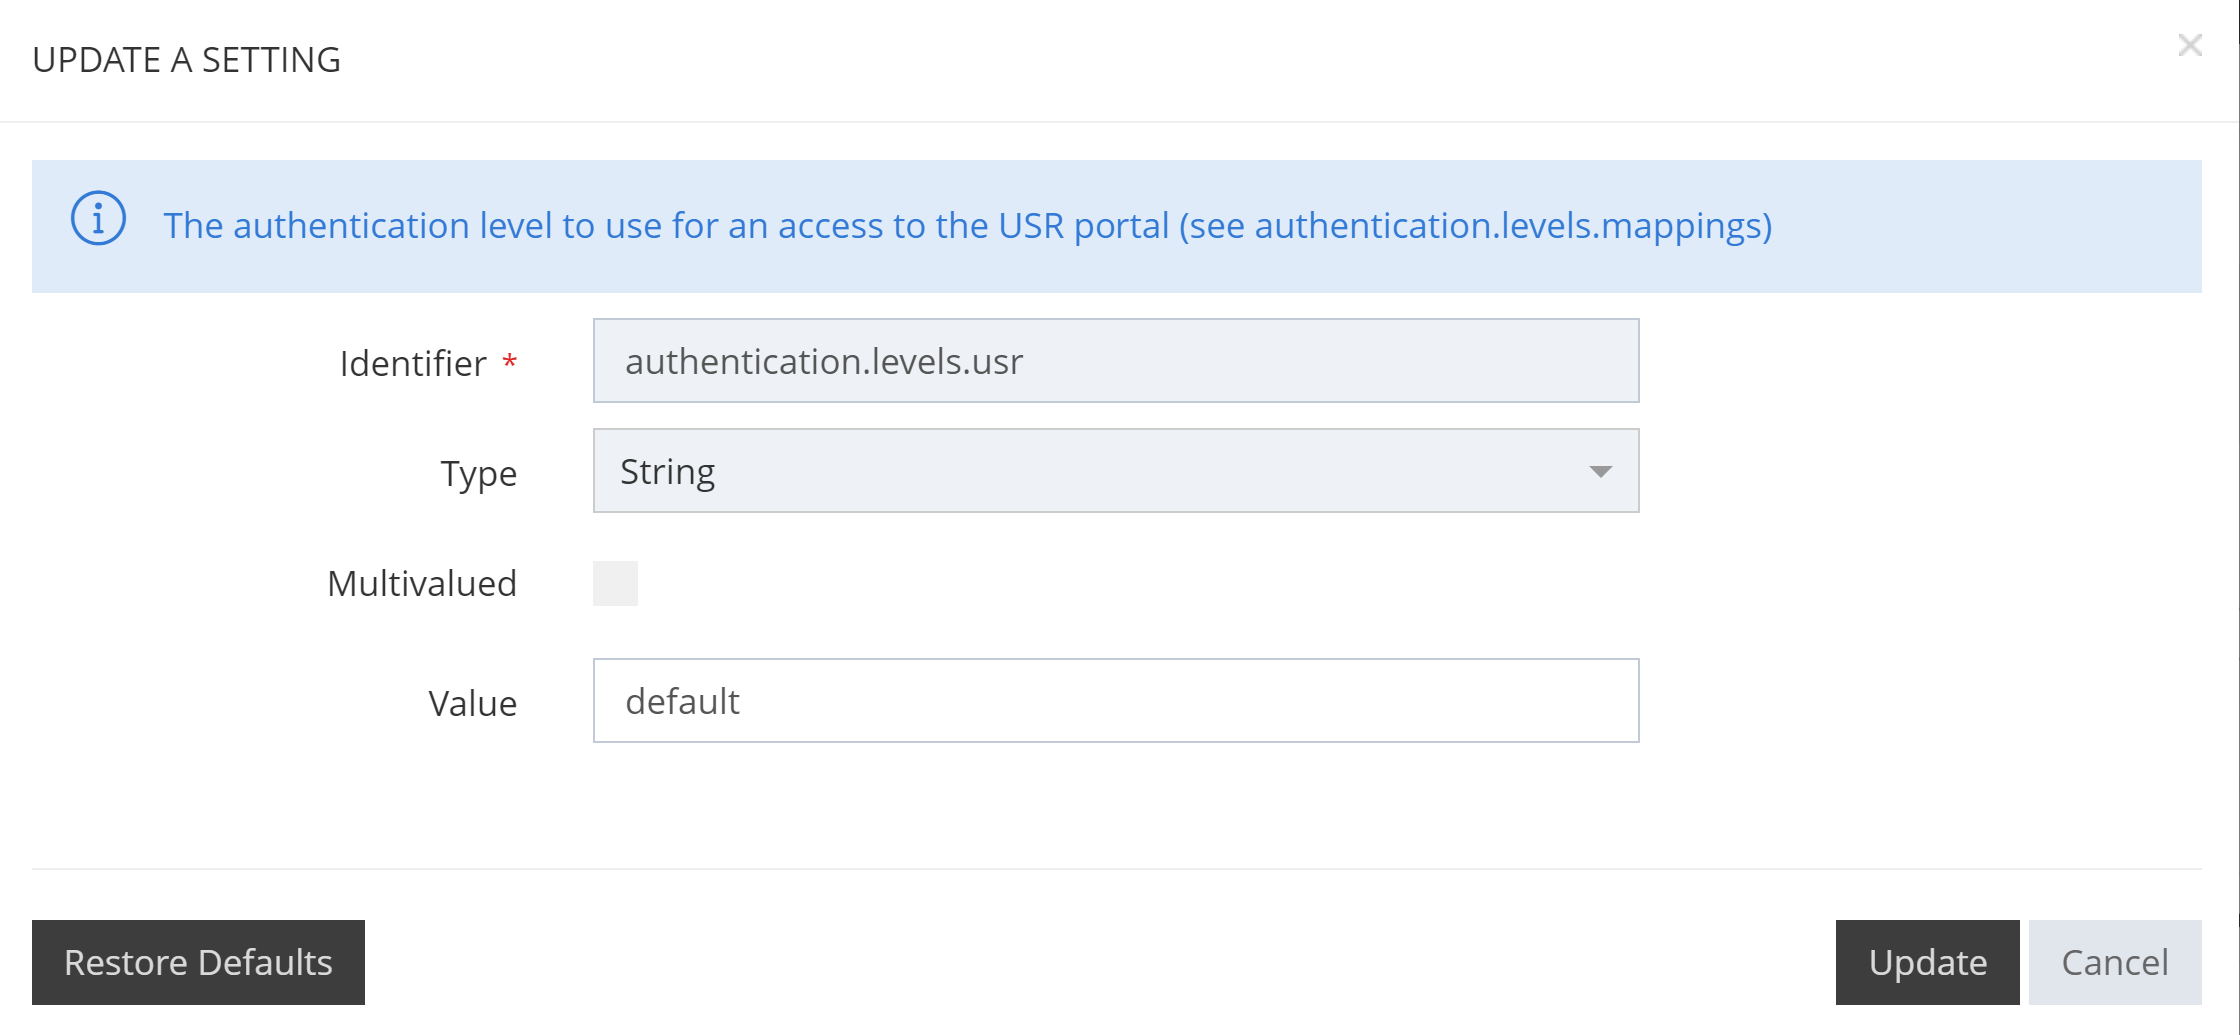2240x1035 pixels.
Task: Click the Identifier field label
Action: click(413, 363)
